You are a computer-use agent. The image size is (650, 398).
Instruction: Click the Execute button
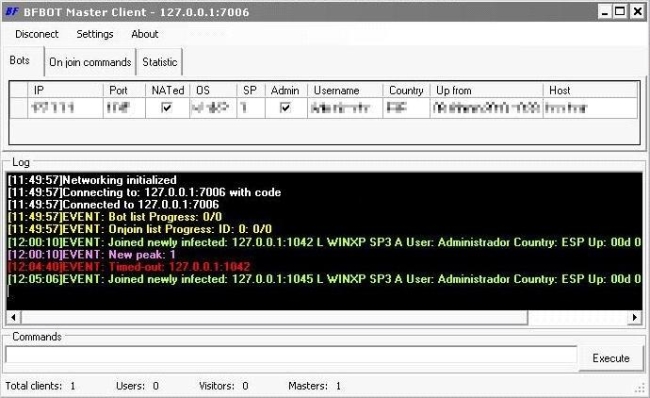[611, 358]
